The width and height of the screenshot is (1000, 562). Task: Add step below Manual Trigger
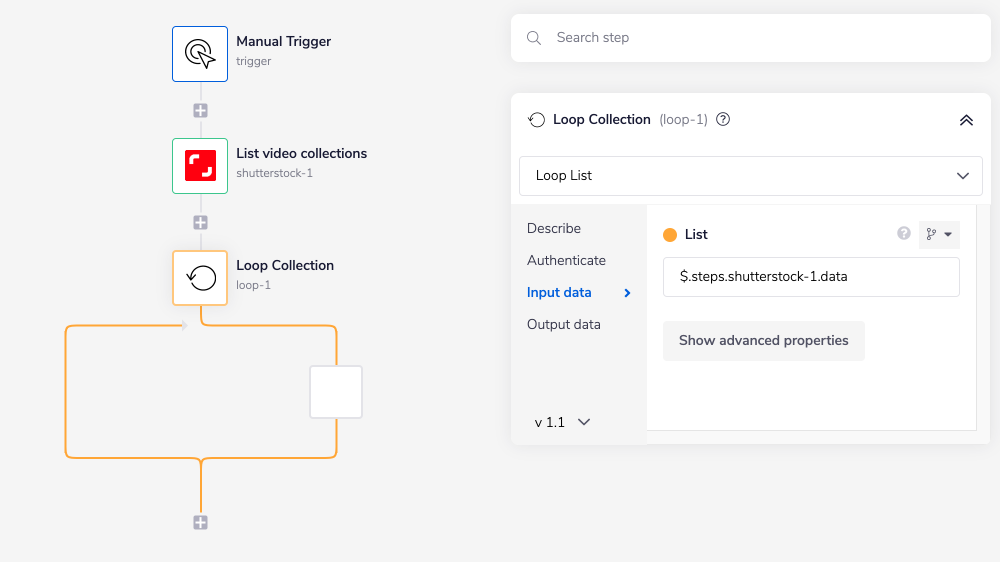coord(200,110)
